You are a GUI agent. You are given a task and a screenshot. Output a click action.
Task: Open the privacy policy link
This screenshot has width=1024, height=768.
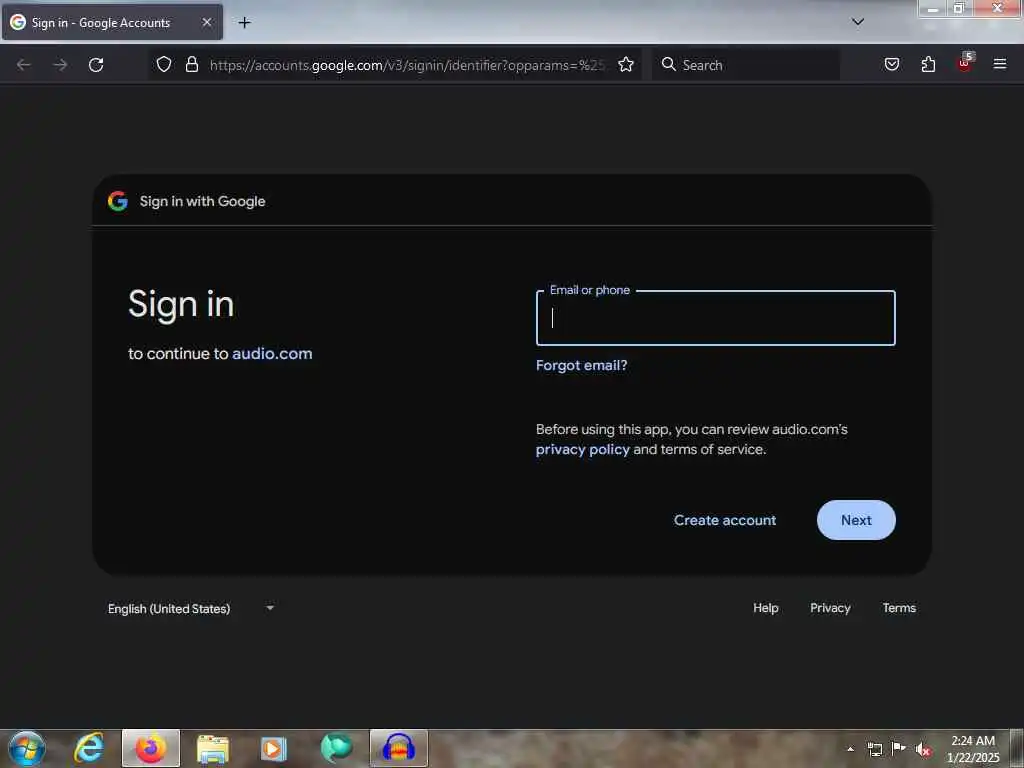[583, 449]
